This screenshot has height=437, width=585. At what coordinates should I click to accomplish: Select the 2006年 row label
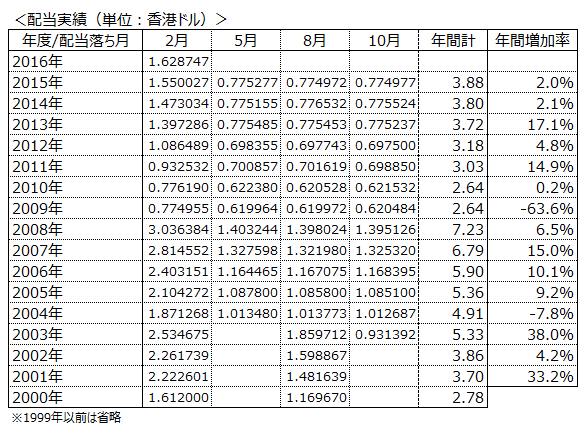37,271
